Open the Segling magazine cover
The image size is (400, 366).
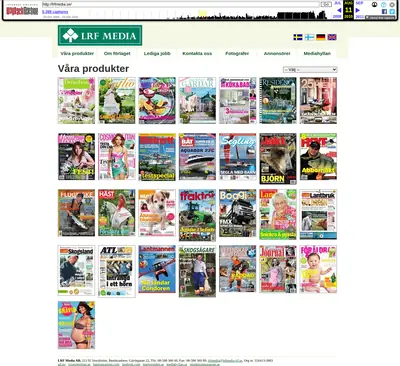pos(238,157)
